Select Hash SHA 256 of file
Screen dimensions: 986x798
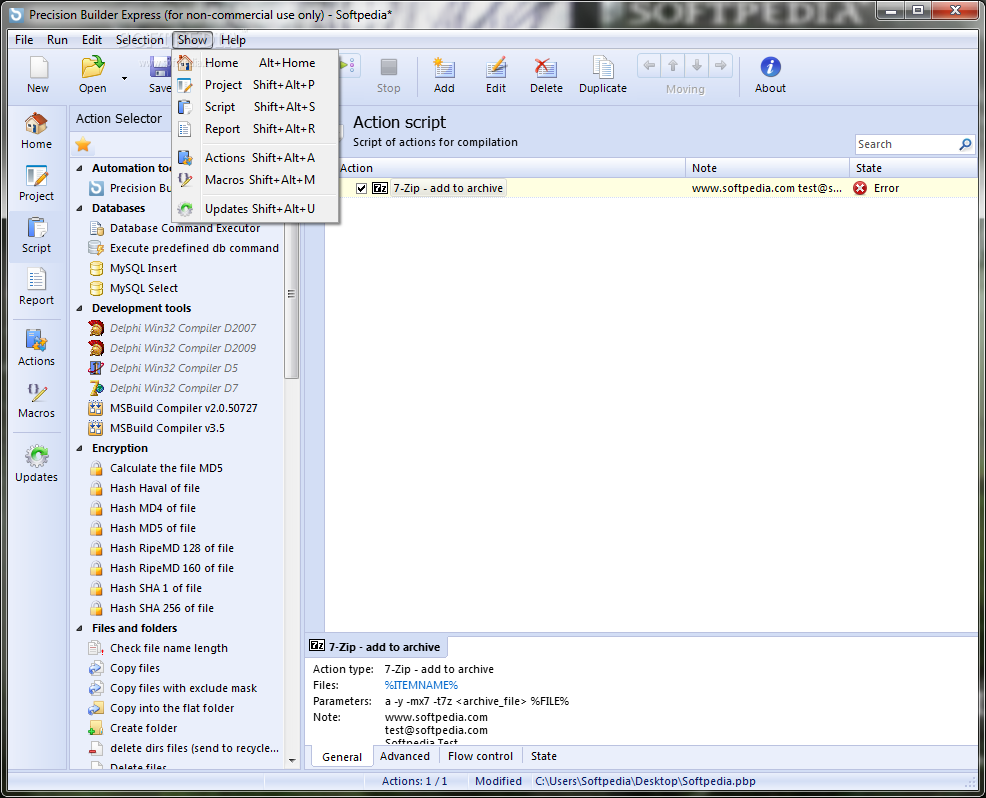[162, 609]
